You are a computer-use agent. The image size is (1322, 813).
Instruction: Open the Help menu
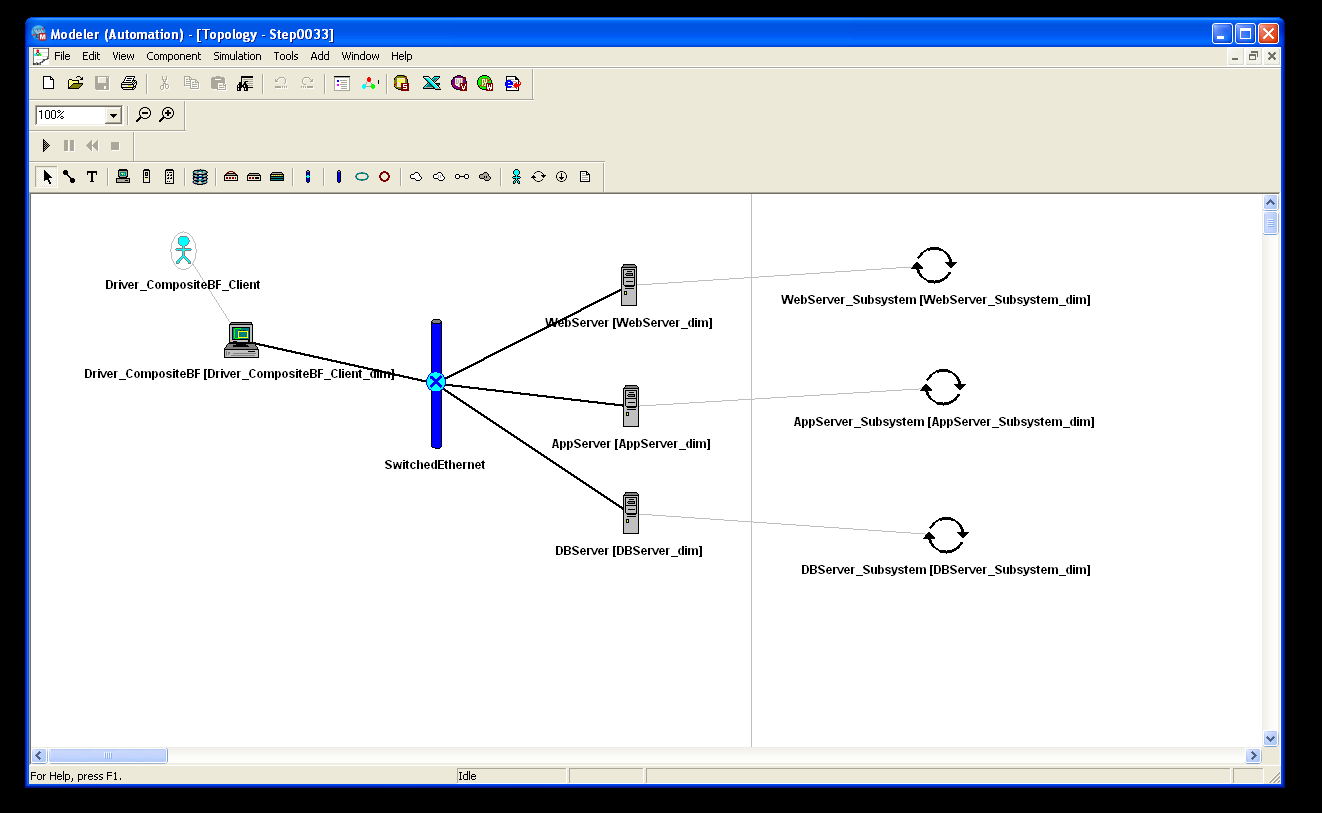(x=402, y=56)
